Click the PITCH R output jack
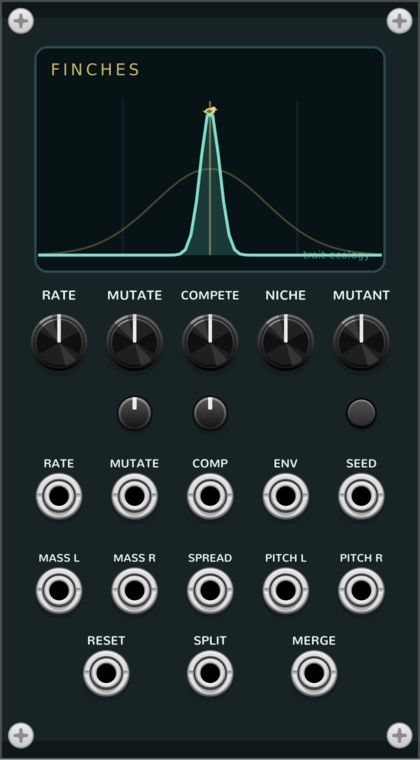The image size is (420, 760). click(361, 590)
